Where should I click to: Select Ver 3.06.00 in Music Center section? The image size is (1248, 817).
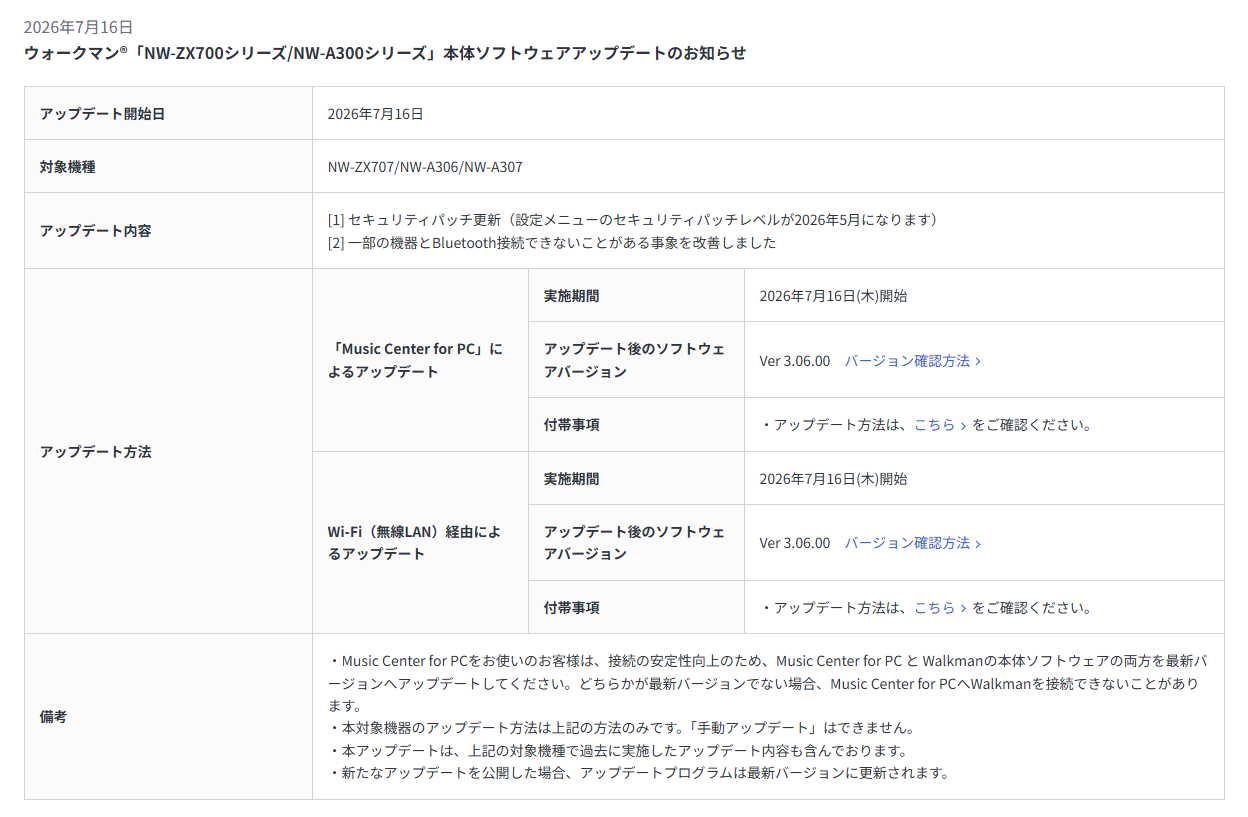795,361
